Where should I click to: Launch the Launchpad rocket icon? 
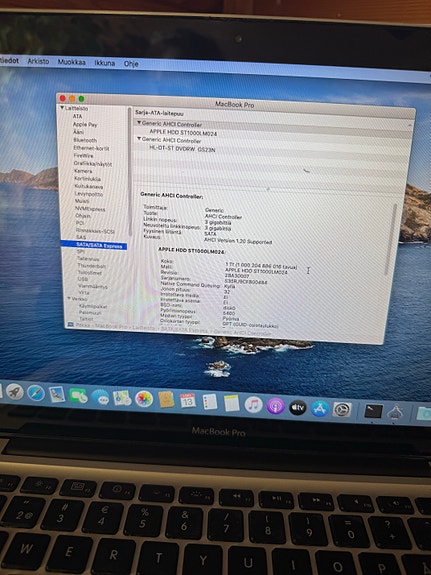click(15, 392)
